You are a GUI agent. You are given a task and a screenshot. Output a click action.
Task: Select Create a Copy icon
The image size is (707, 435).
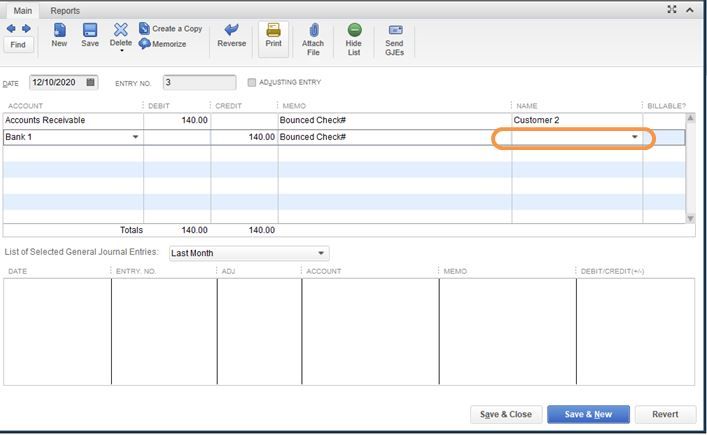coord(144,28)
